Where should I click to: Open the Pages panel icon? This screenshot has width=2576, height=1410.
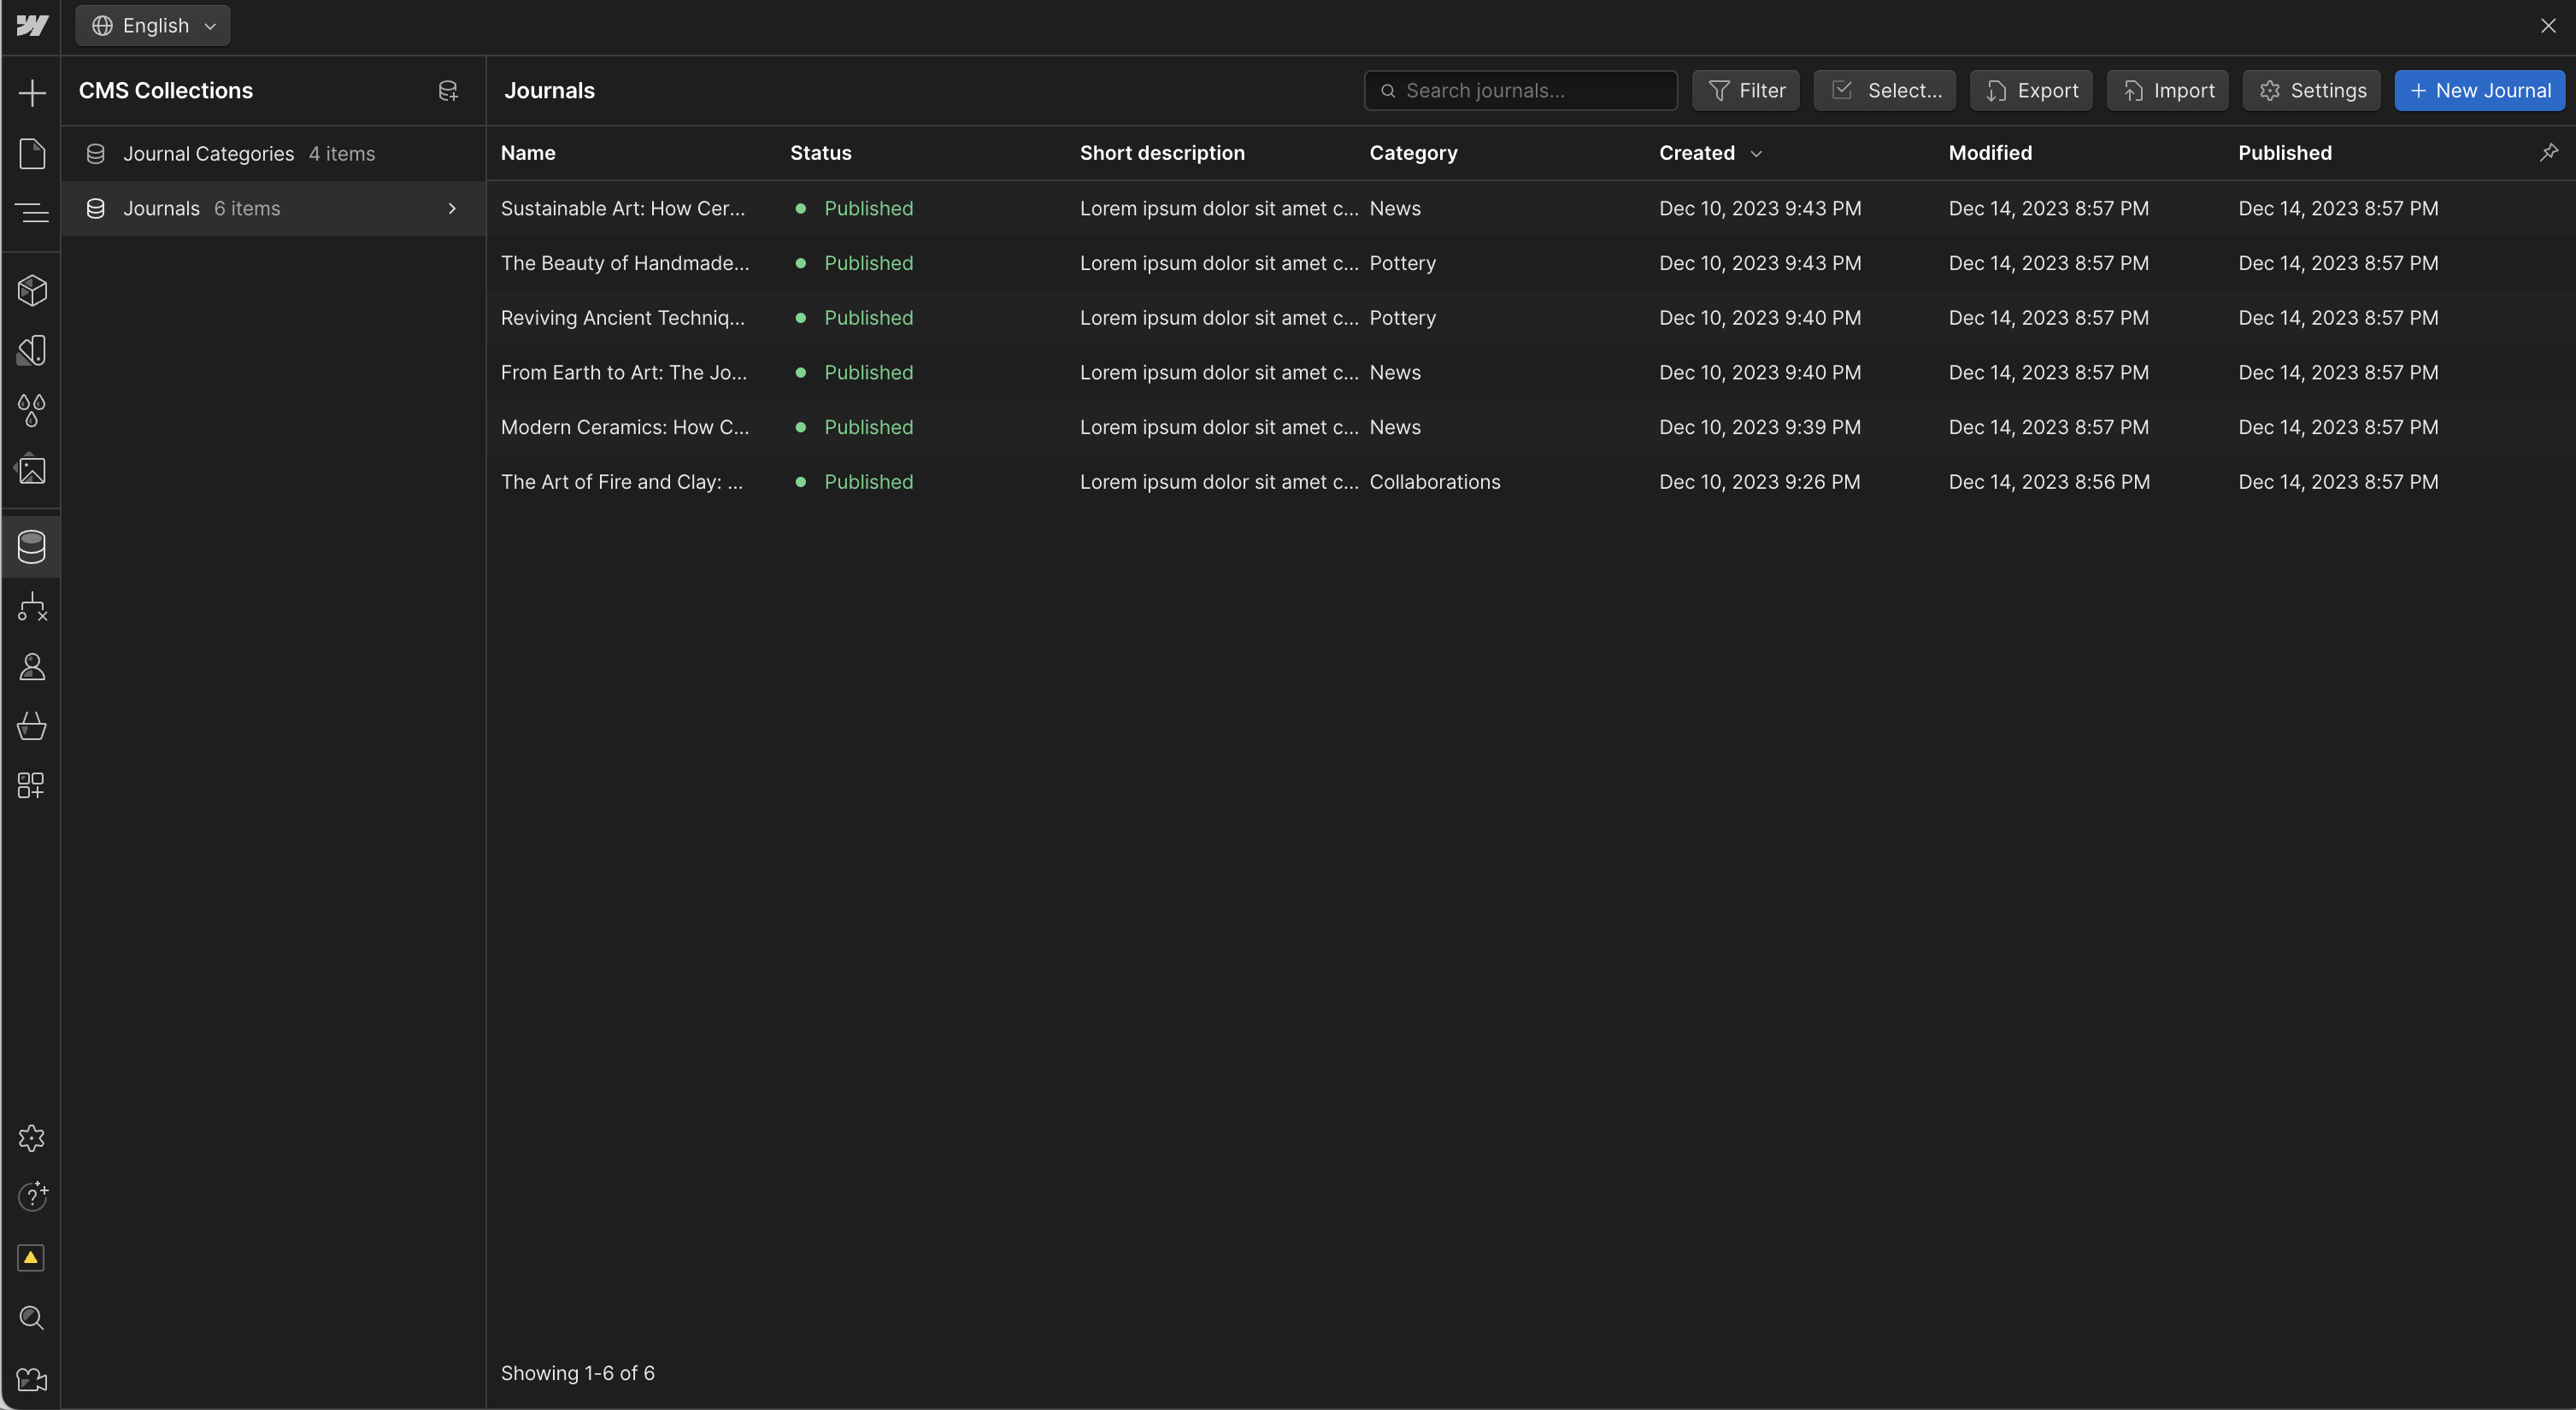pyautogui.click(x=32, y=153)
